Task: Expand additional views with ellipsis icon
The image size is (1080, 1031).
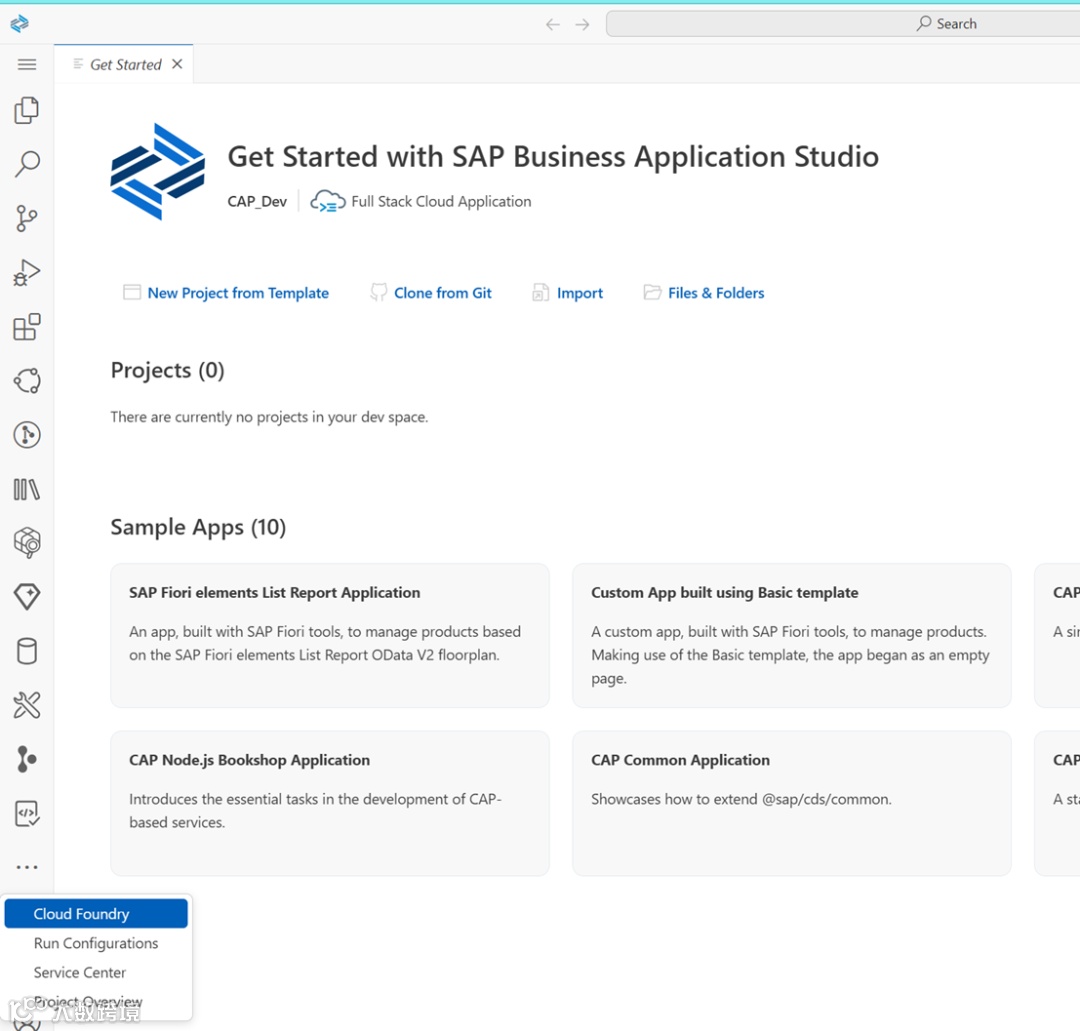Action: pos(27,867)
